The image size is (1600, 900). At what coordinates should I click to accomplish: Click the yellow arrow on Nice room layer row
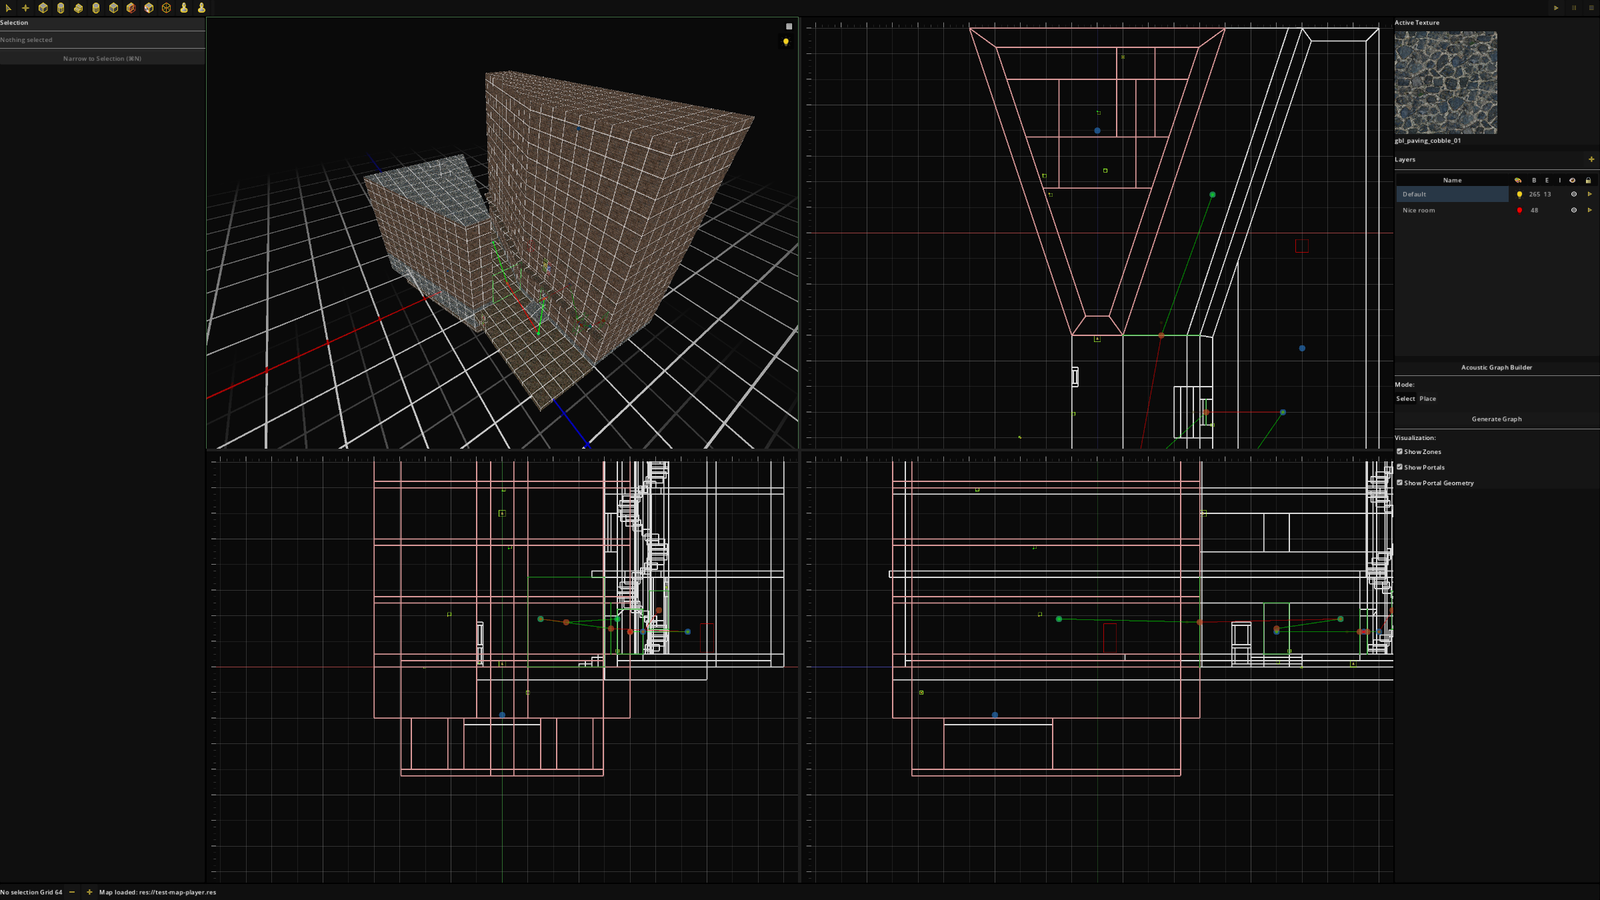point(1590,210)
